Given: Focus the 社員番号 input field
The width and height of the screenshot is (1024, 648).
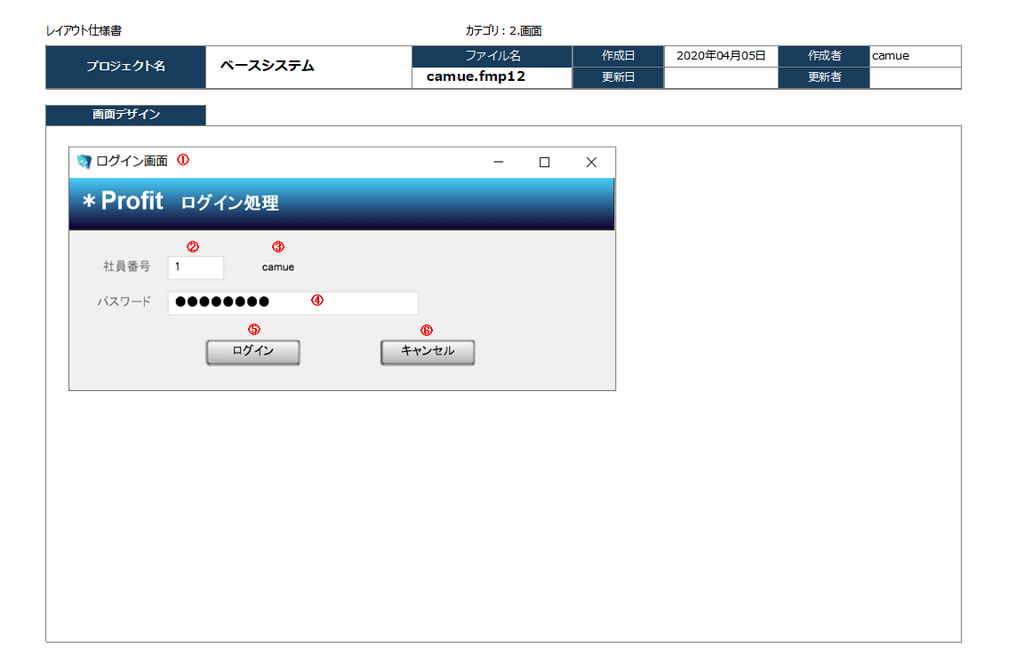Looking at the screenshot, I should pos(196,267).
